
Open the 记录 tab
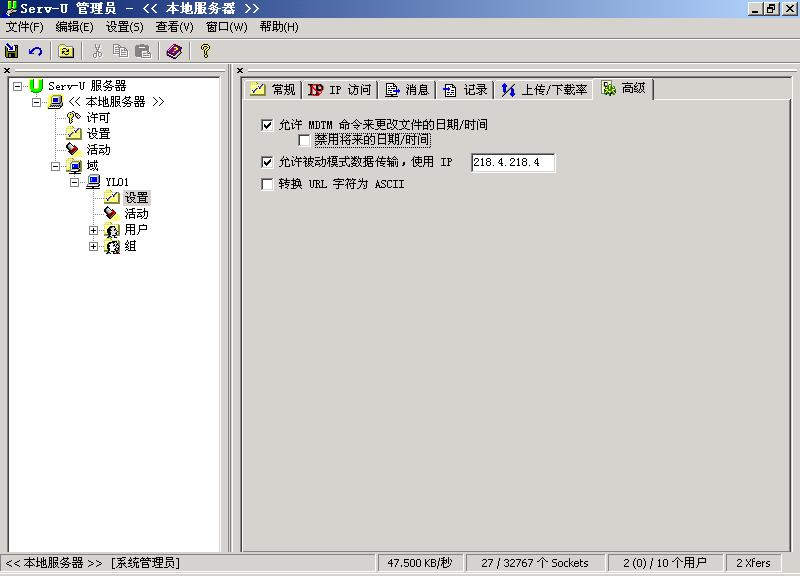point(465,90)
